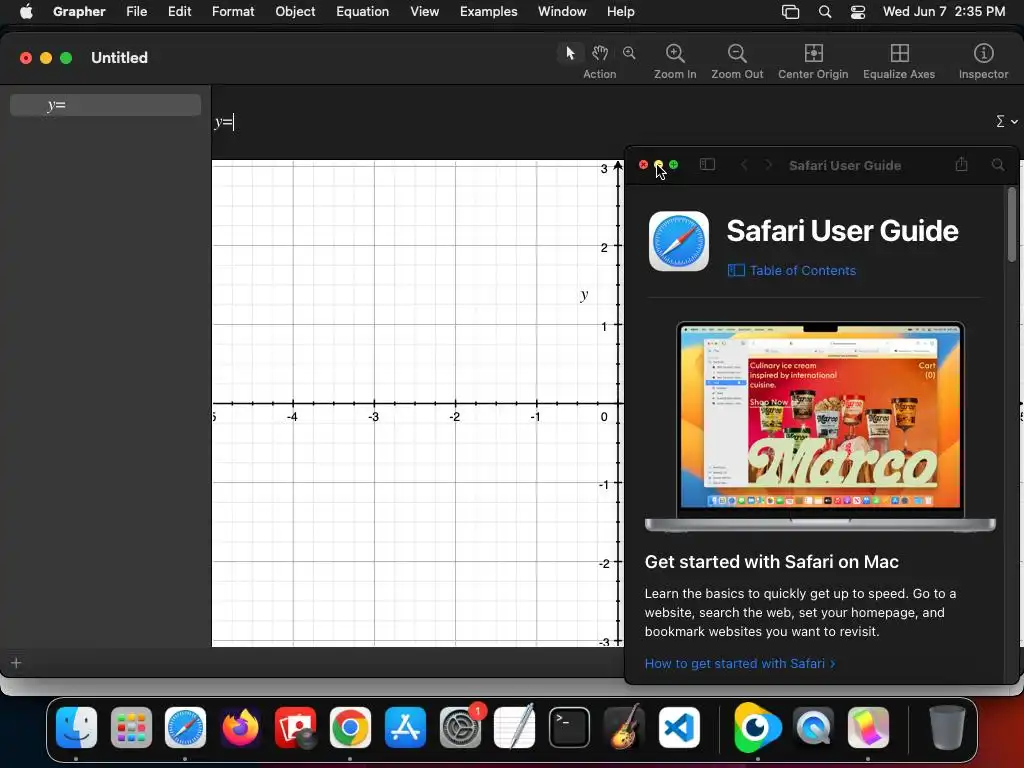Open QuickTime-style Q app in Dock
Image resolution: width=1024 pixels, height=768 pixels.
tap(813, 728)
